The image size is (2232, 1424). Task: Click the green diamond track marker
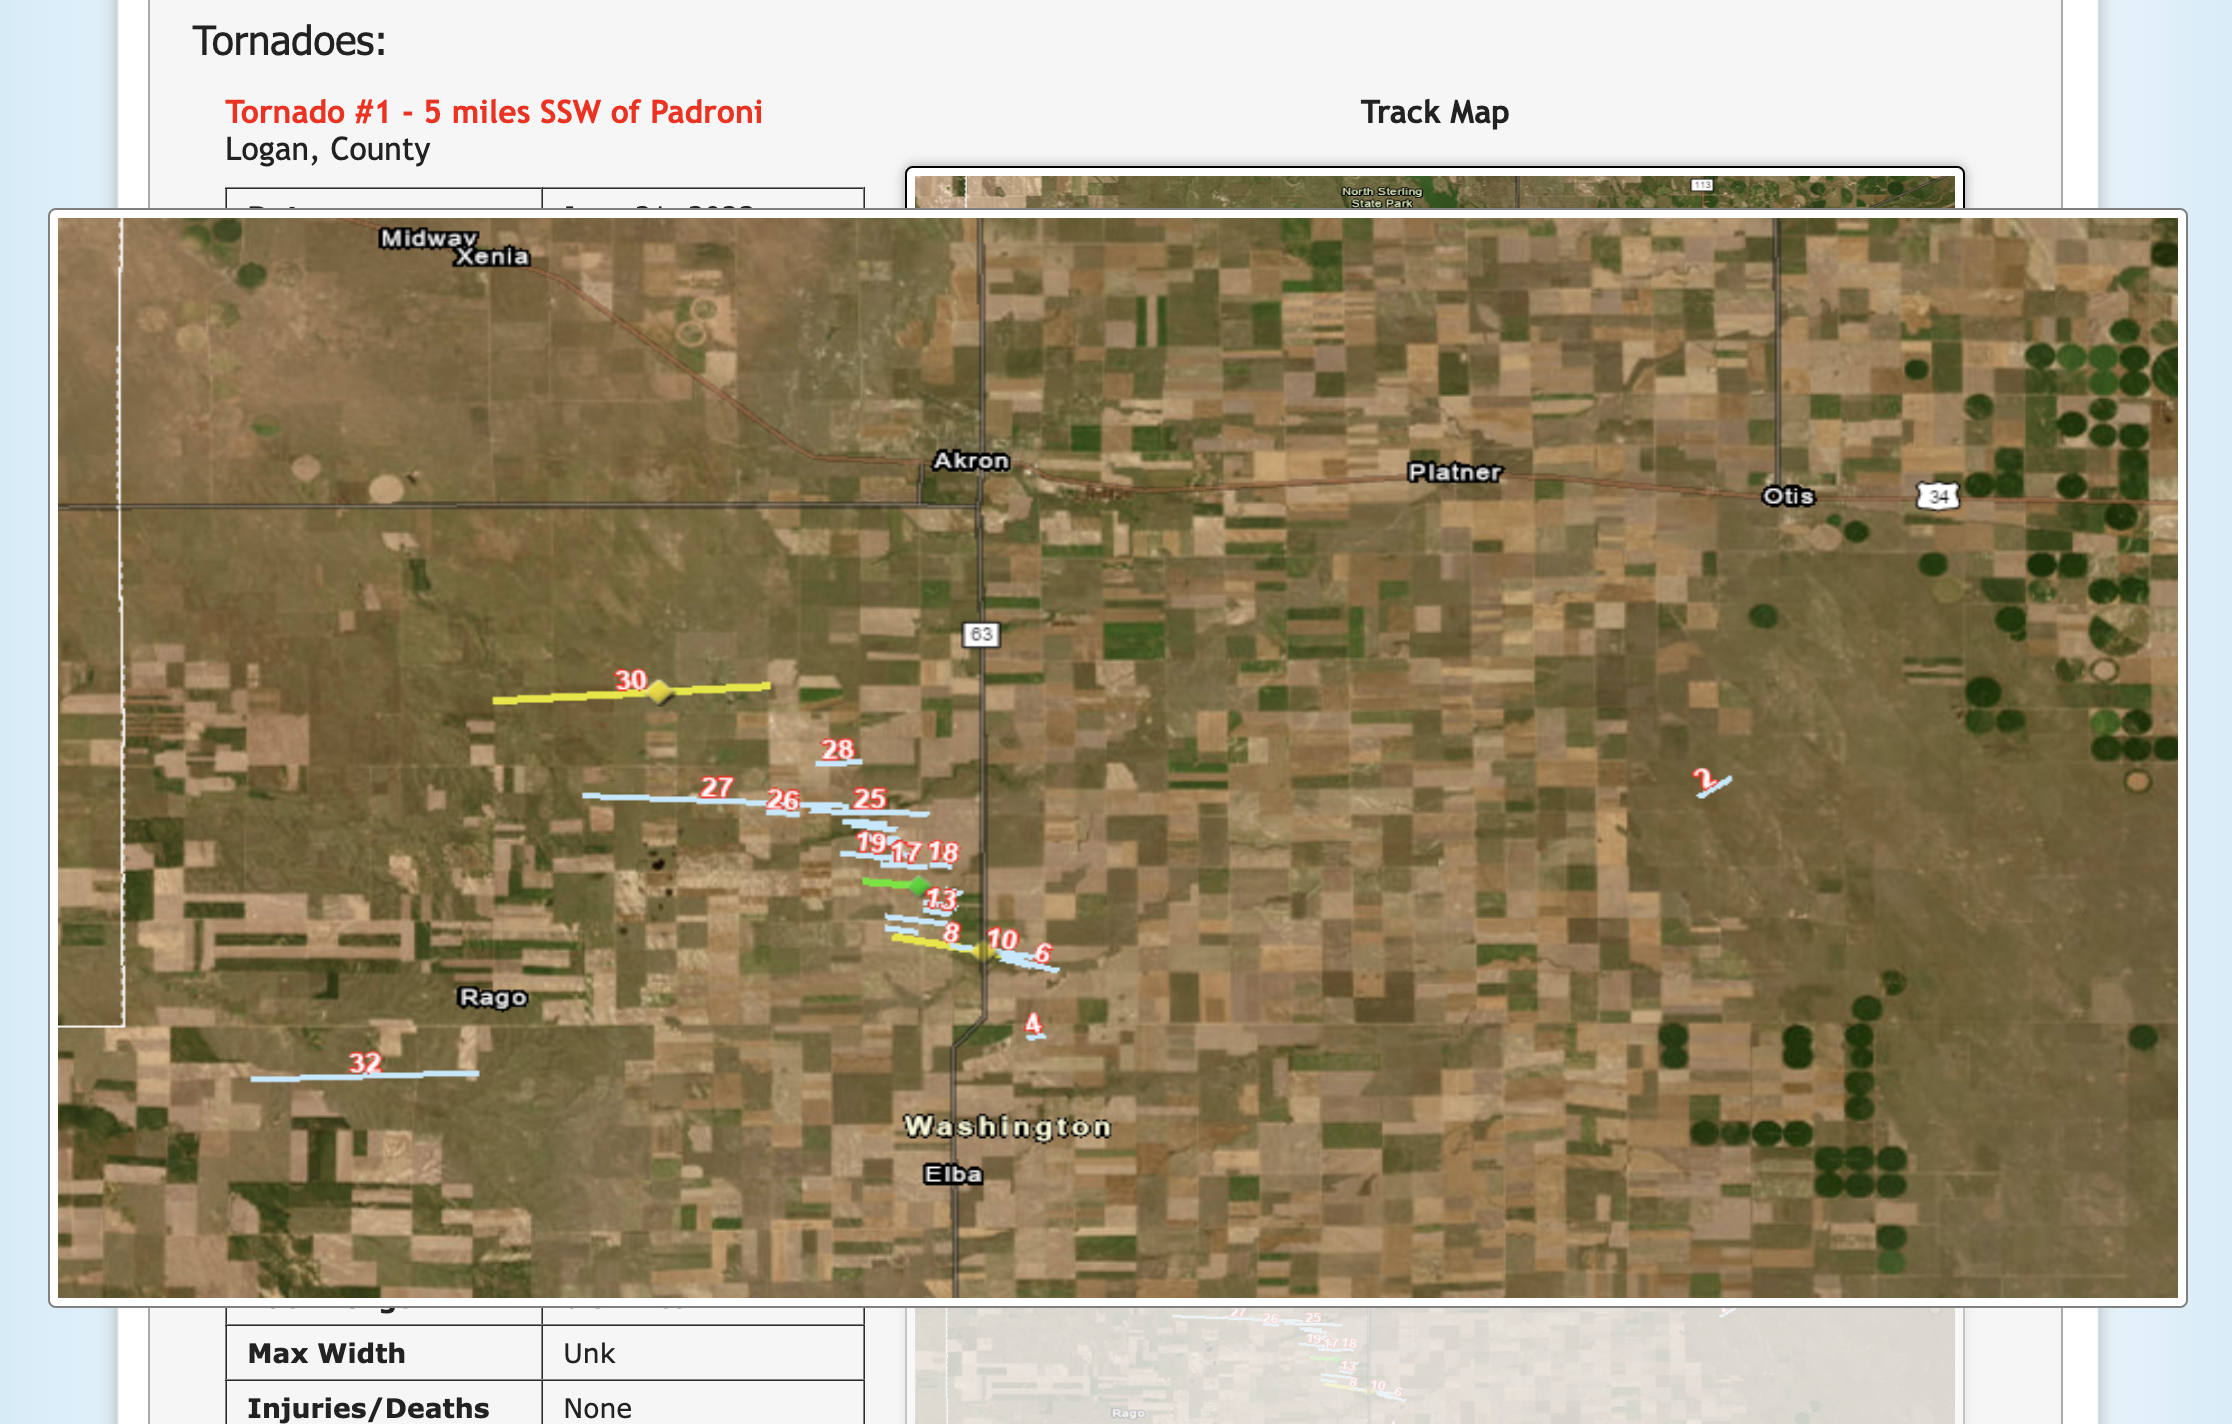point(918,885)
